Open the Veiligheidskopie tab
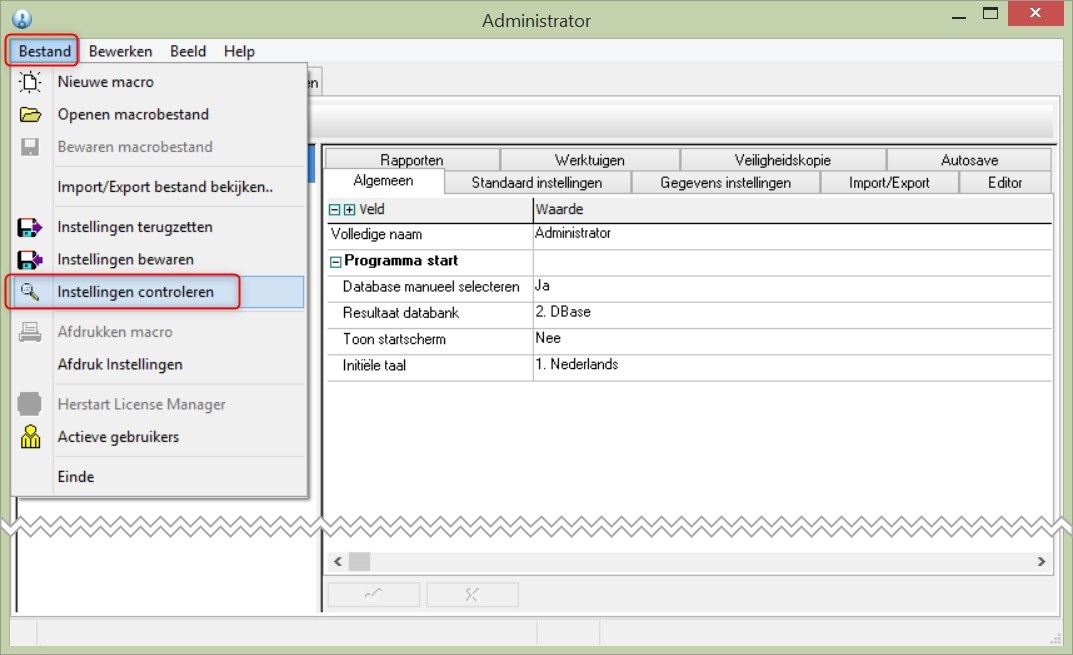The width and height of the screenshot is (1073, 655). 783,160
